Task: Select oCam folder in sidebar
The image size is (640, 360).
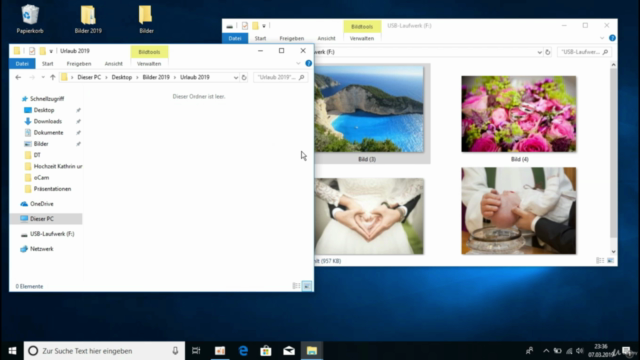Action: pyautogui.click(x=41, y=178)
